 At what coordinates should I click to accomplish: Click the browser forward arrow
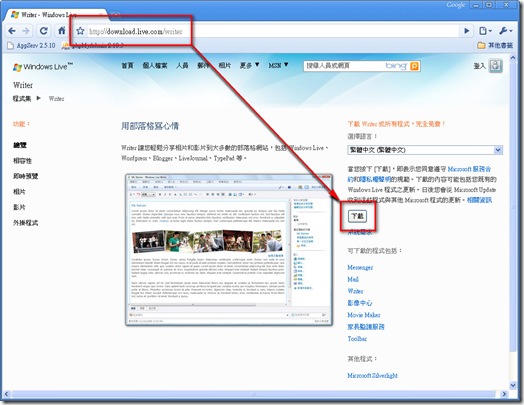(26, 31)
